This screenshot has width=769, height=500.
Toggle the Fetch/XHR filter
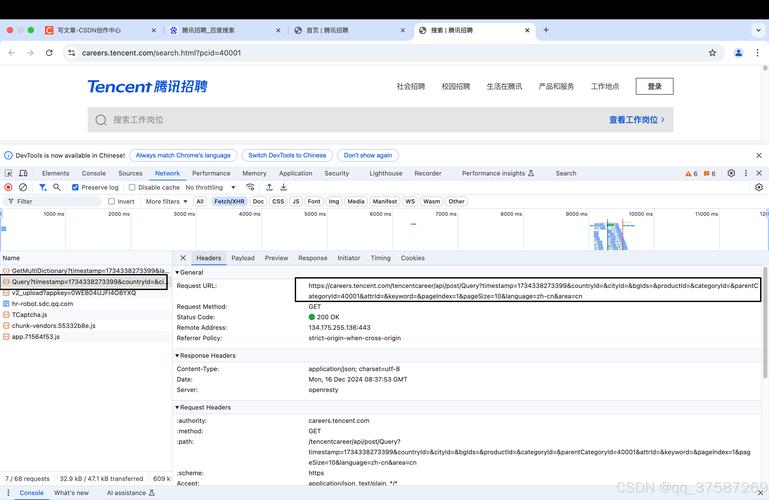[229, 201]
